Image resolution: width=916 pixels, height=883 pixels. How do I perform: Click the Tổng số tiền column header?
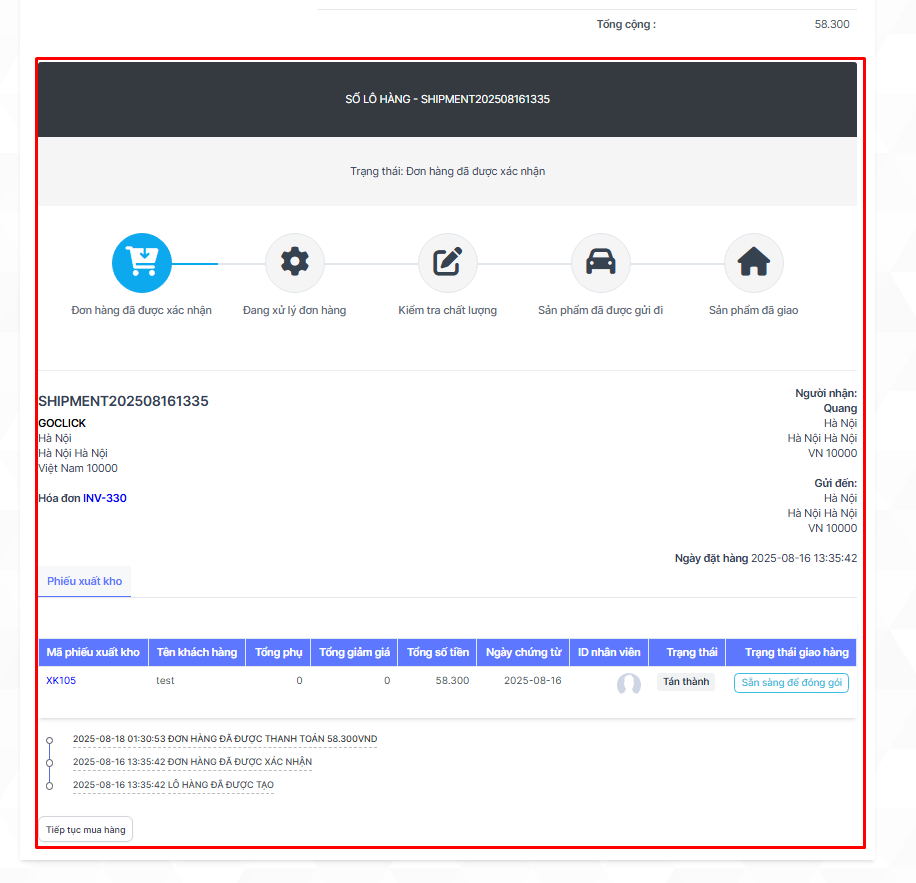coord(437,652)
